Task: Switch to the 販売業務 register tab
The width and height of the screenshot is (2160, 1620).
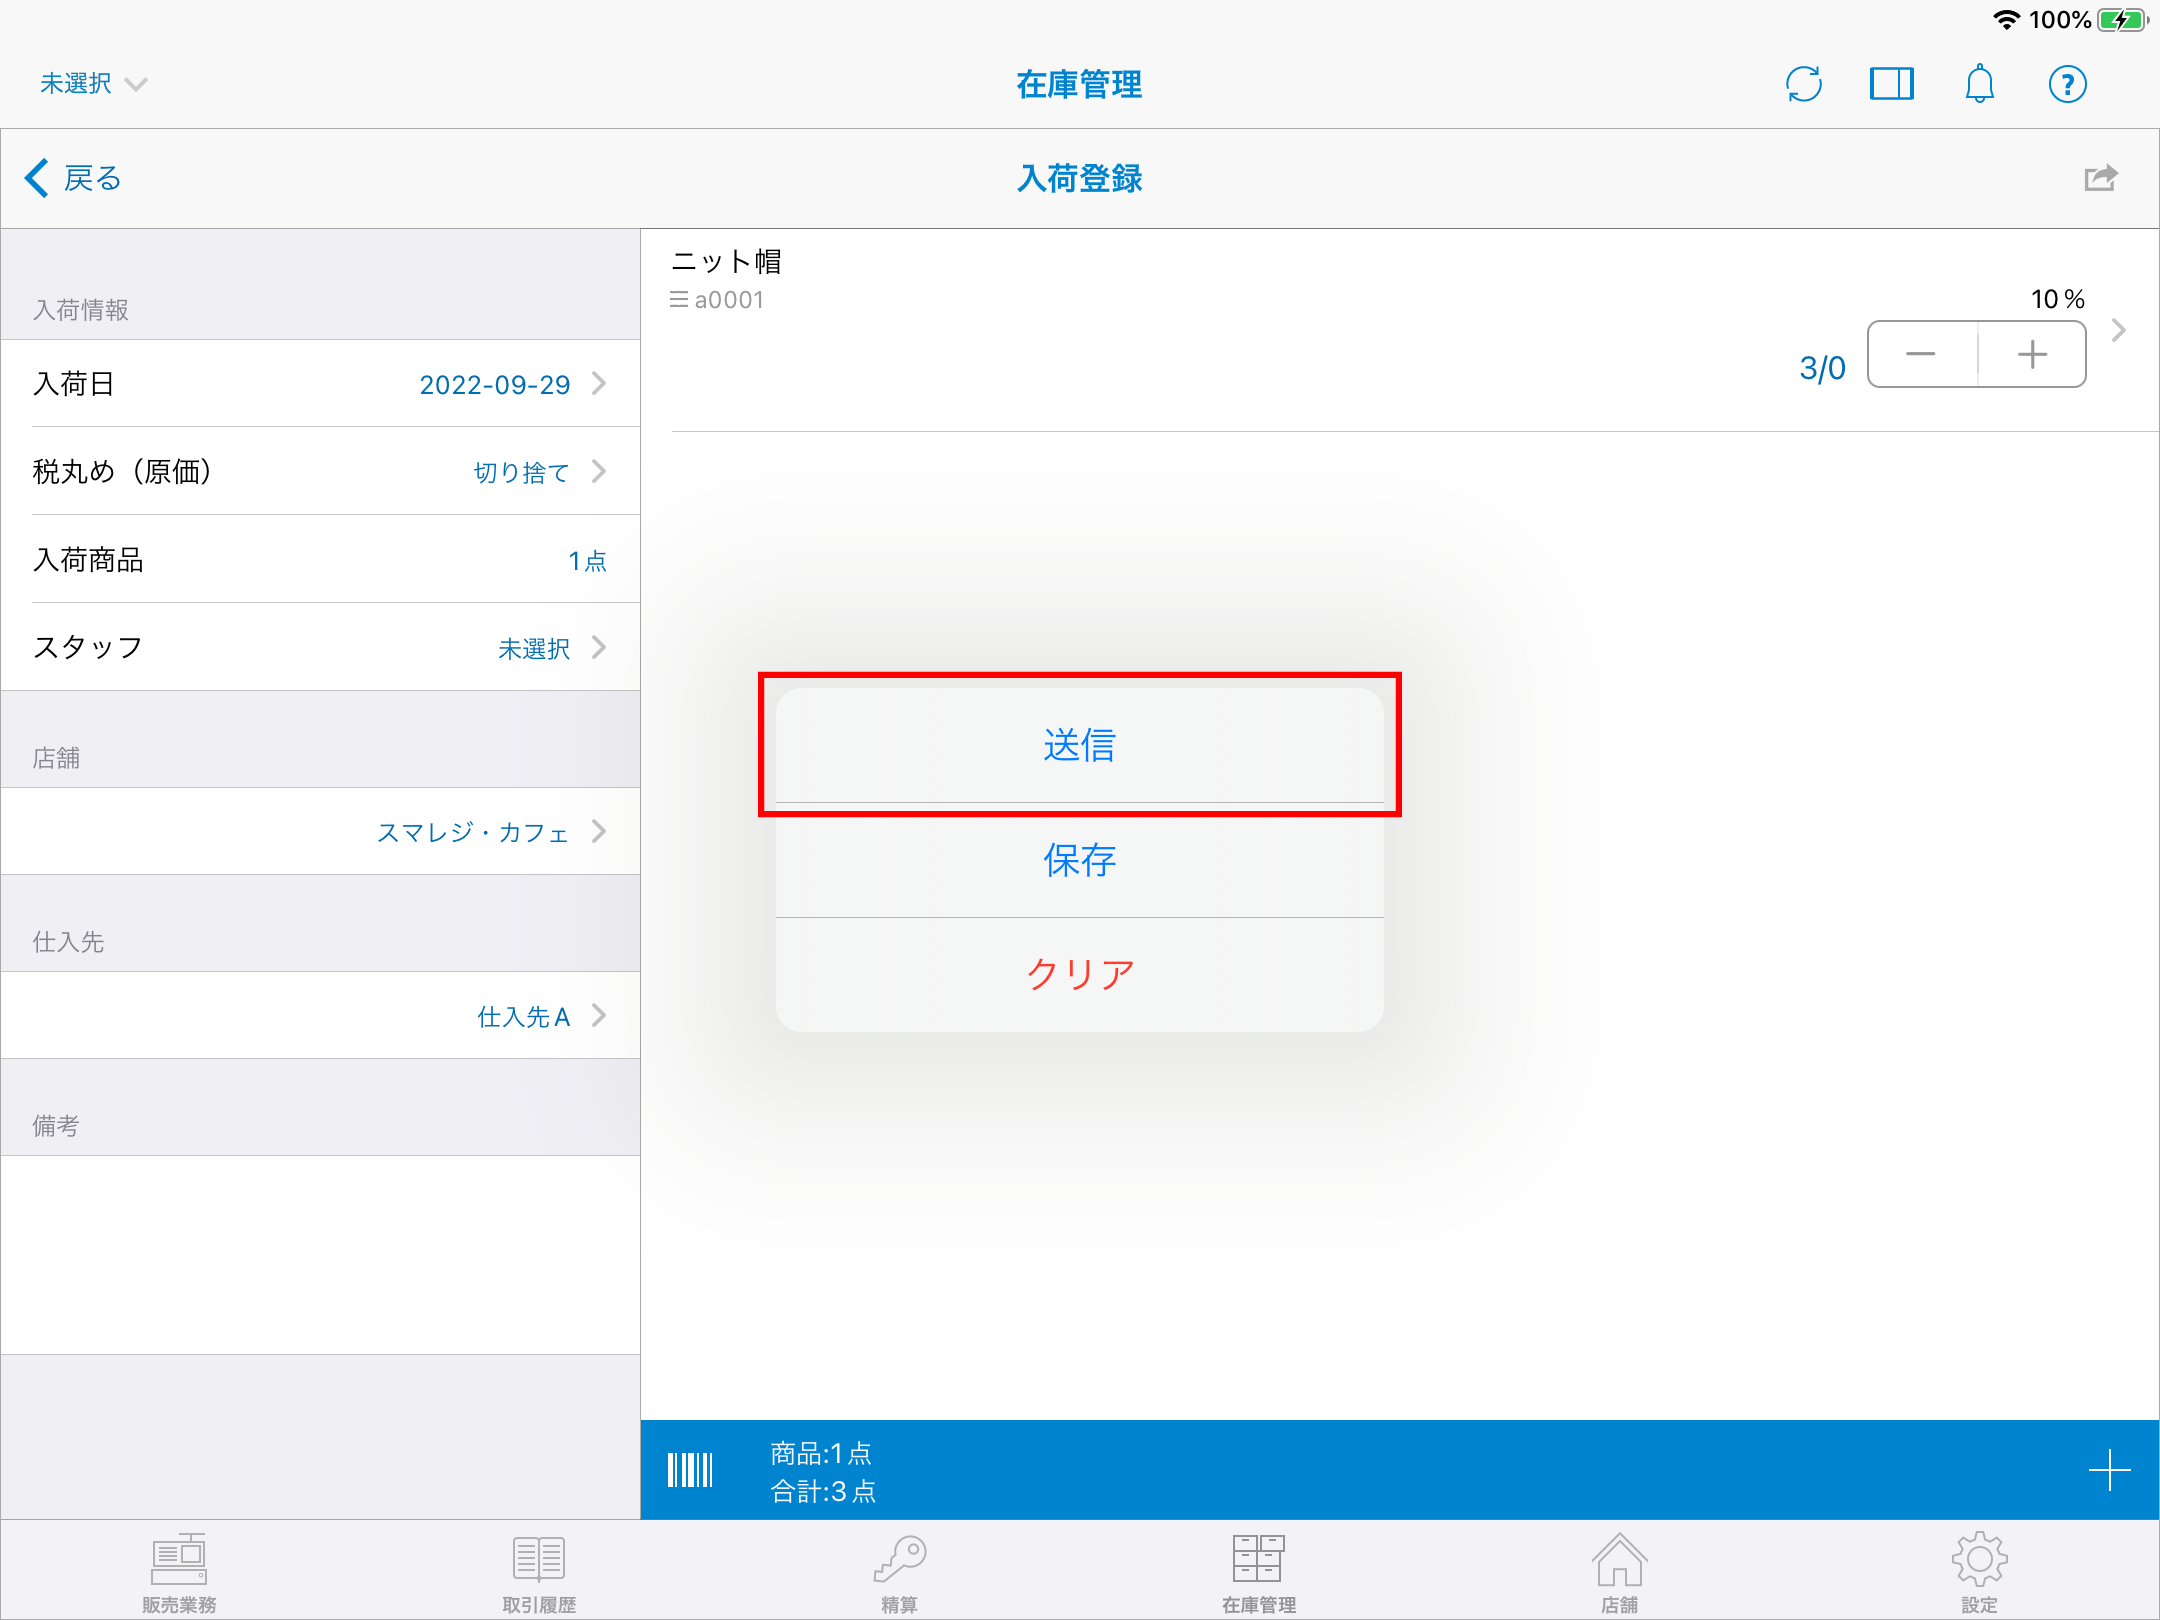Action: coord(179,1572)
